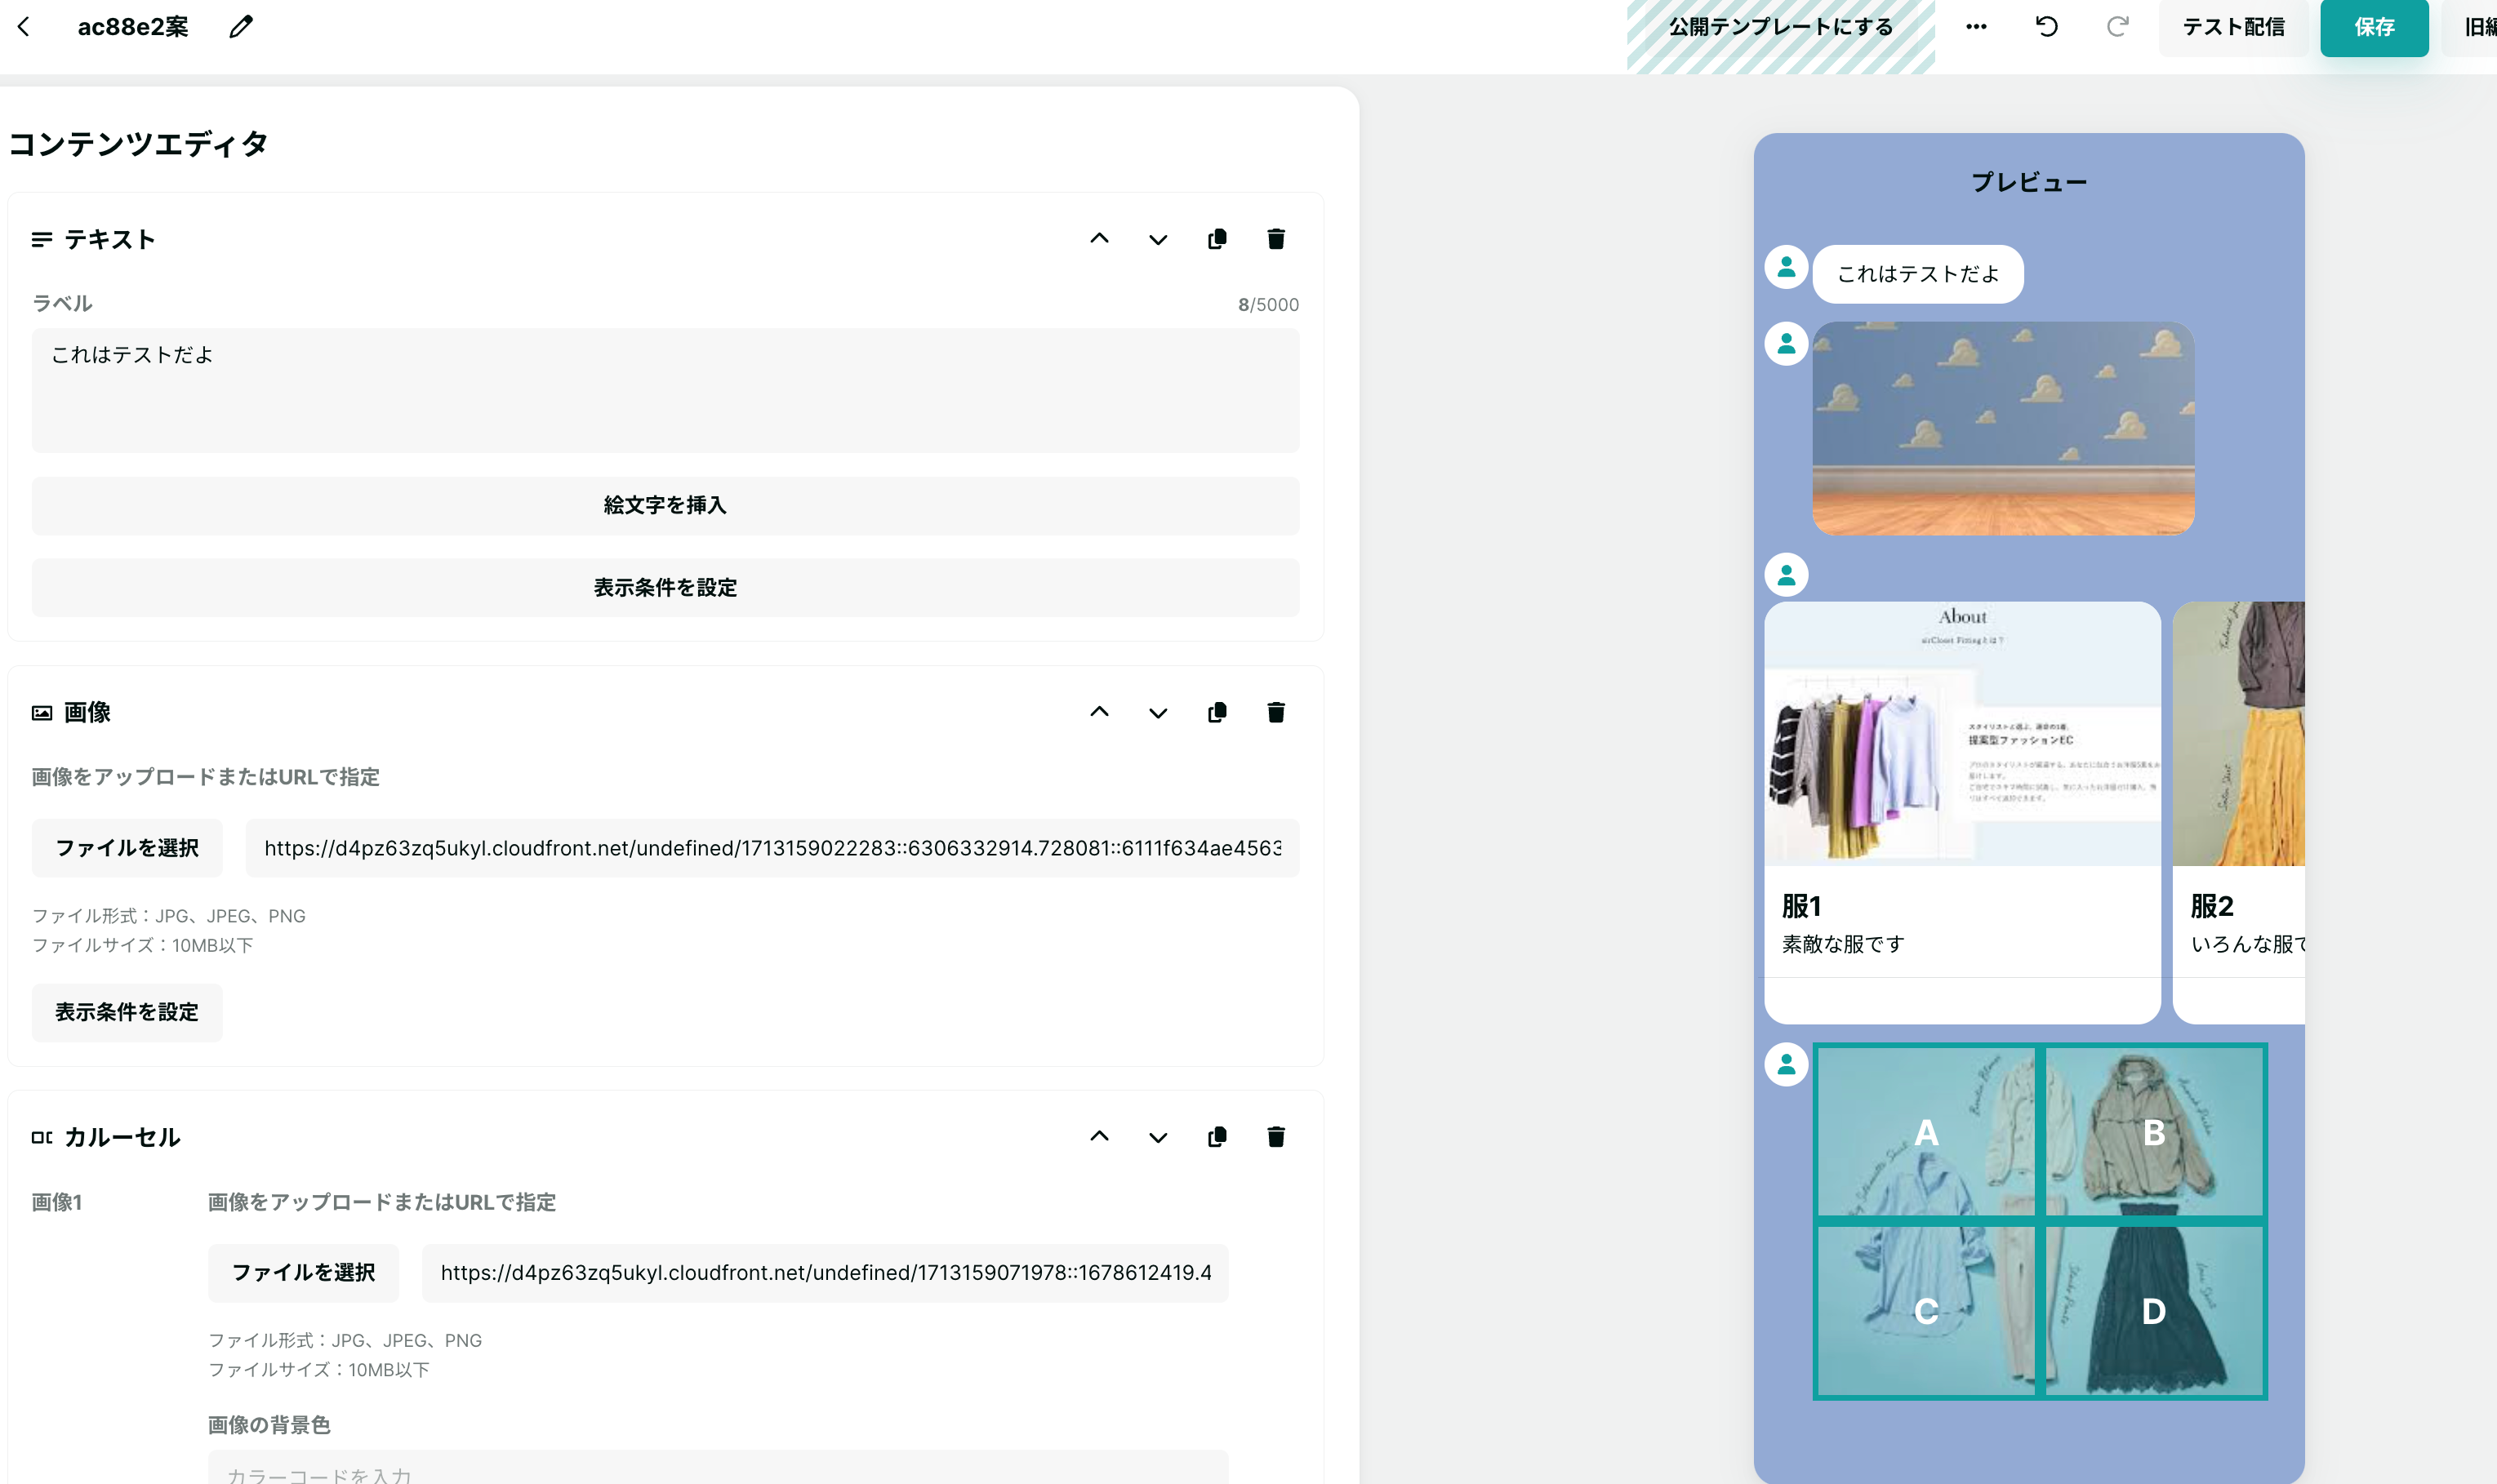This screenshot has height=1484, width=2497.
Task: Click 絵文字を挿入 button
Action: tap(665, 505)
